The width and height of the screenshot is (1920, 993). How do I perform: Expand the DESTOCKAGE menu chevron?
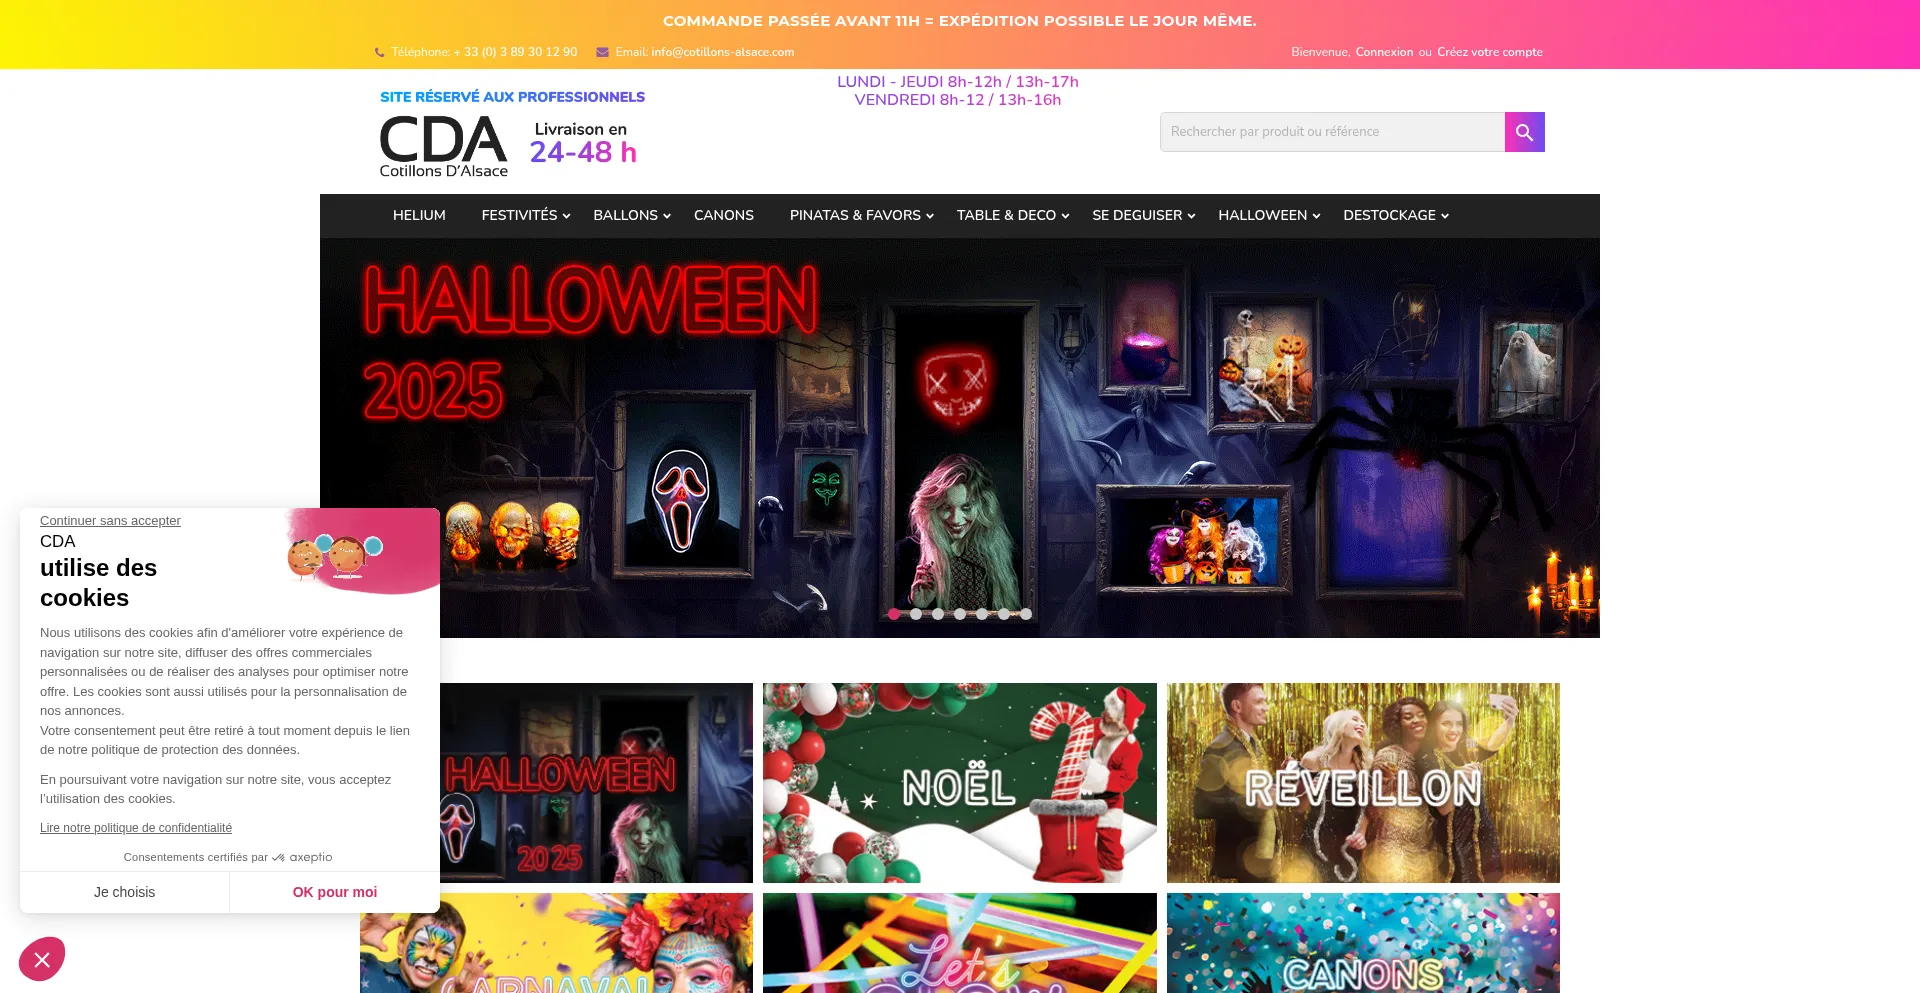(1444, 216)
